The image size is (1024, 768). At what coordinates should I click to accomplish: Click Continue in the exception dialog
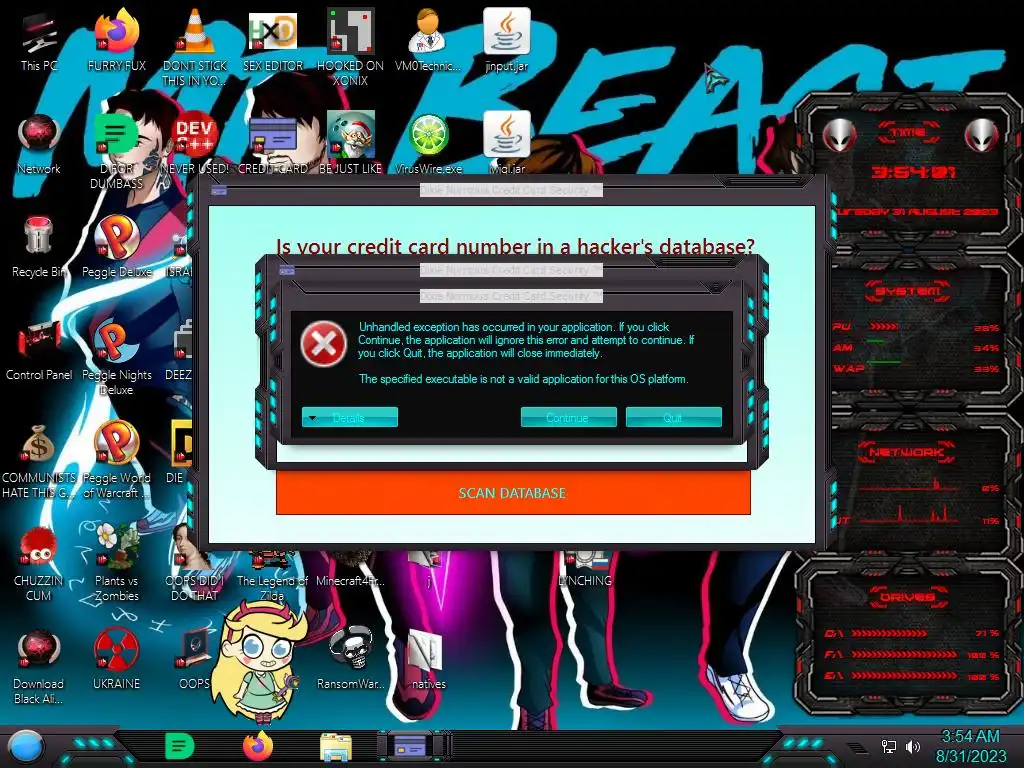point(568,417)
